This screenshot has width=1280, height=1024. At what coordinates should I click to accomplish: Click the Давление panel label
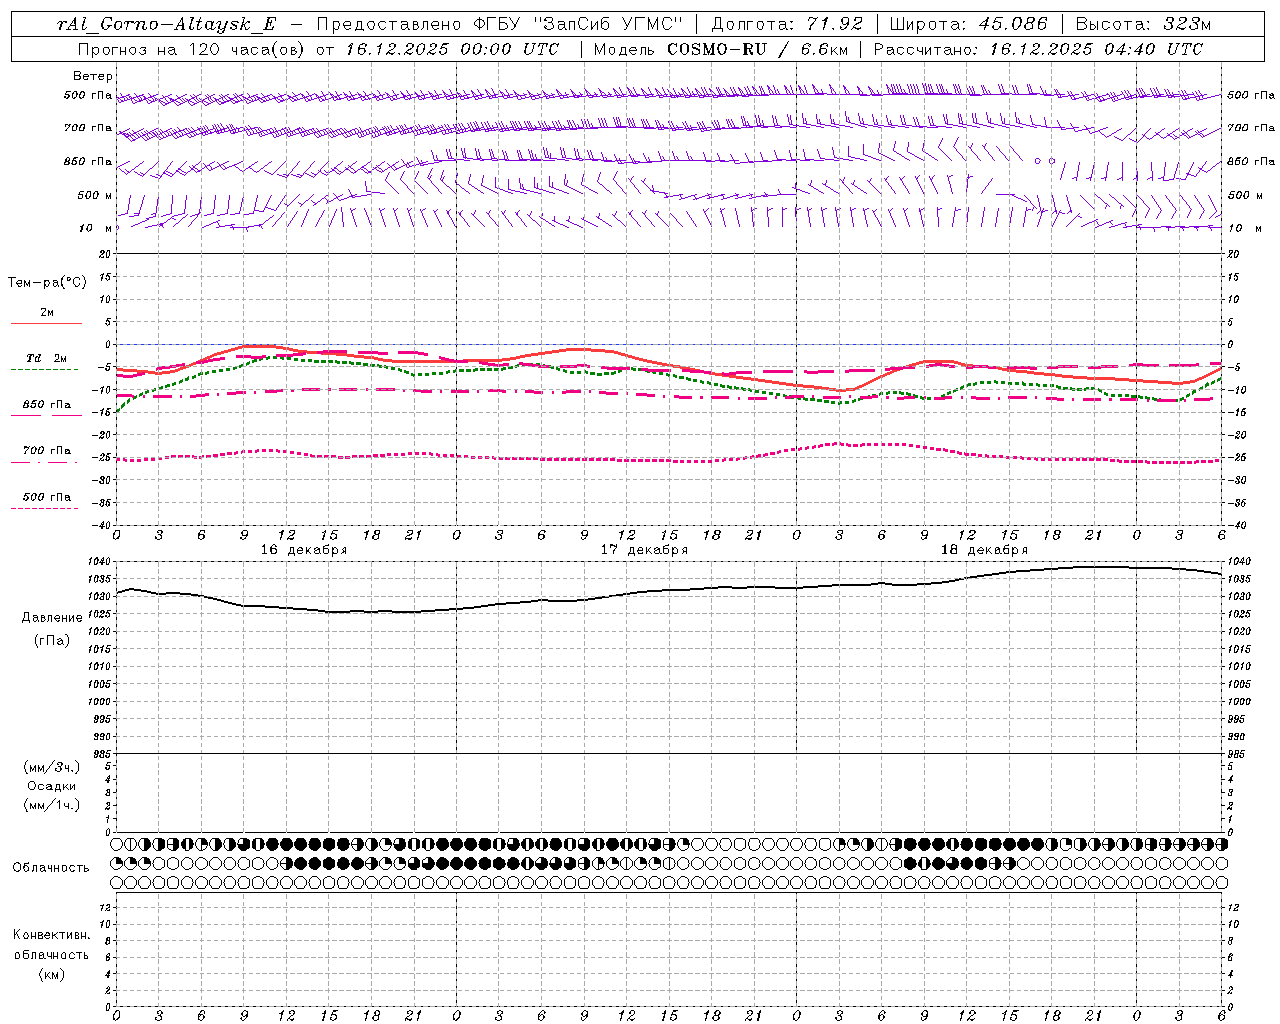tap(52, 618)
